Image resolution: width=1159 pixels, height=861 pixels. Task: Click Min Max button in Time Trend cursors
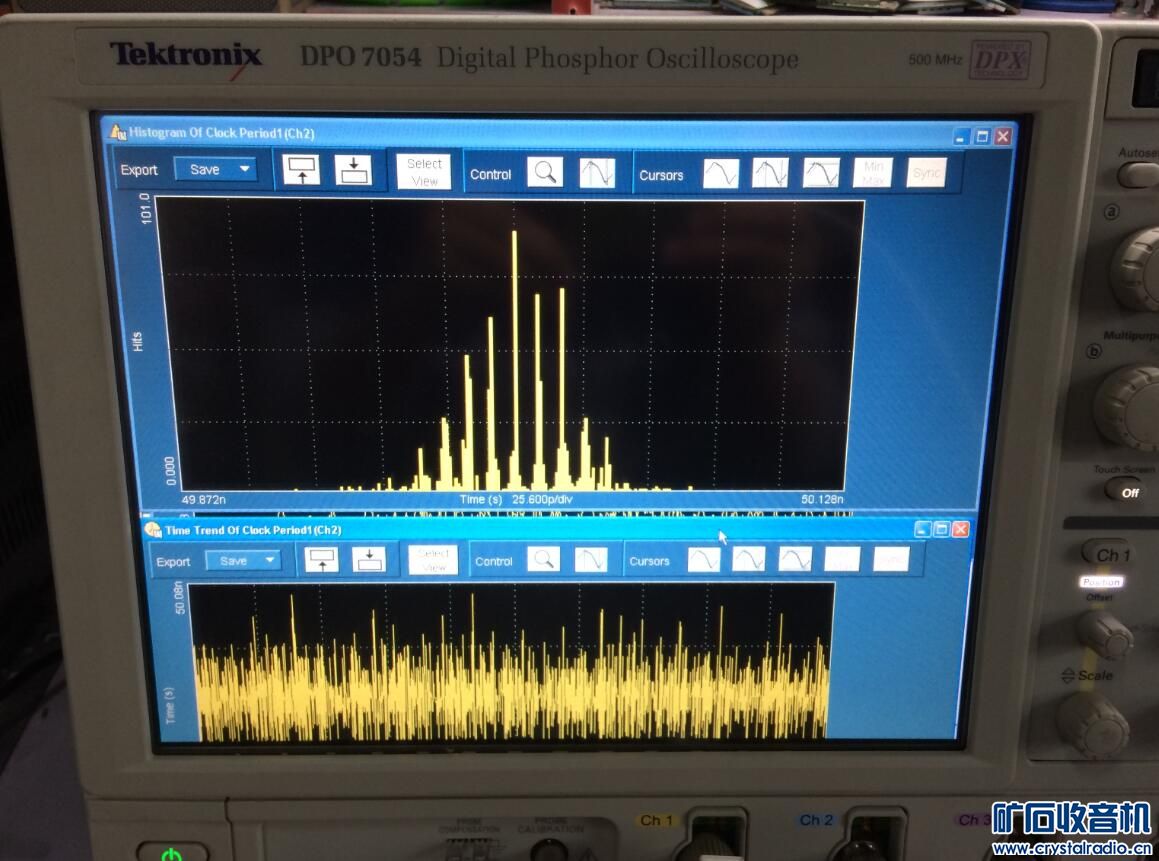click(842, 559)
